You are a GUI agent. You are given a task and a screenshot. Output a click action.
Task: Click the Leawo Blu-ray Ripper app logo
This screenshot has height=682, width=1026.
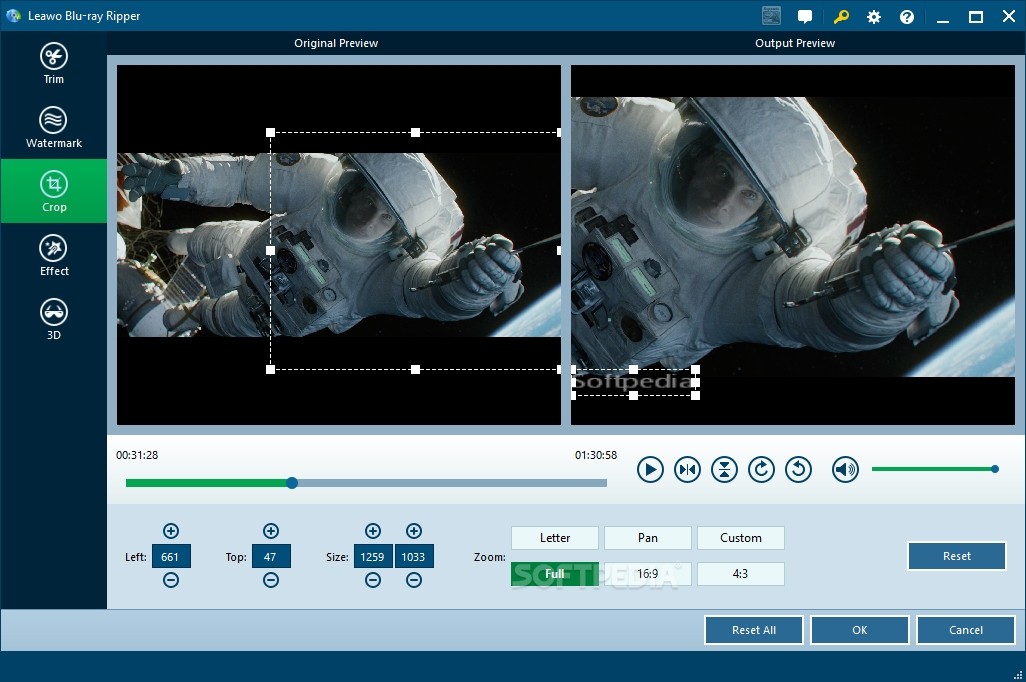point(13,16)
